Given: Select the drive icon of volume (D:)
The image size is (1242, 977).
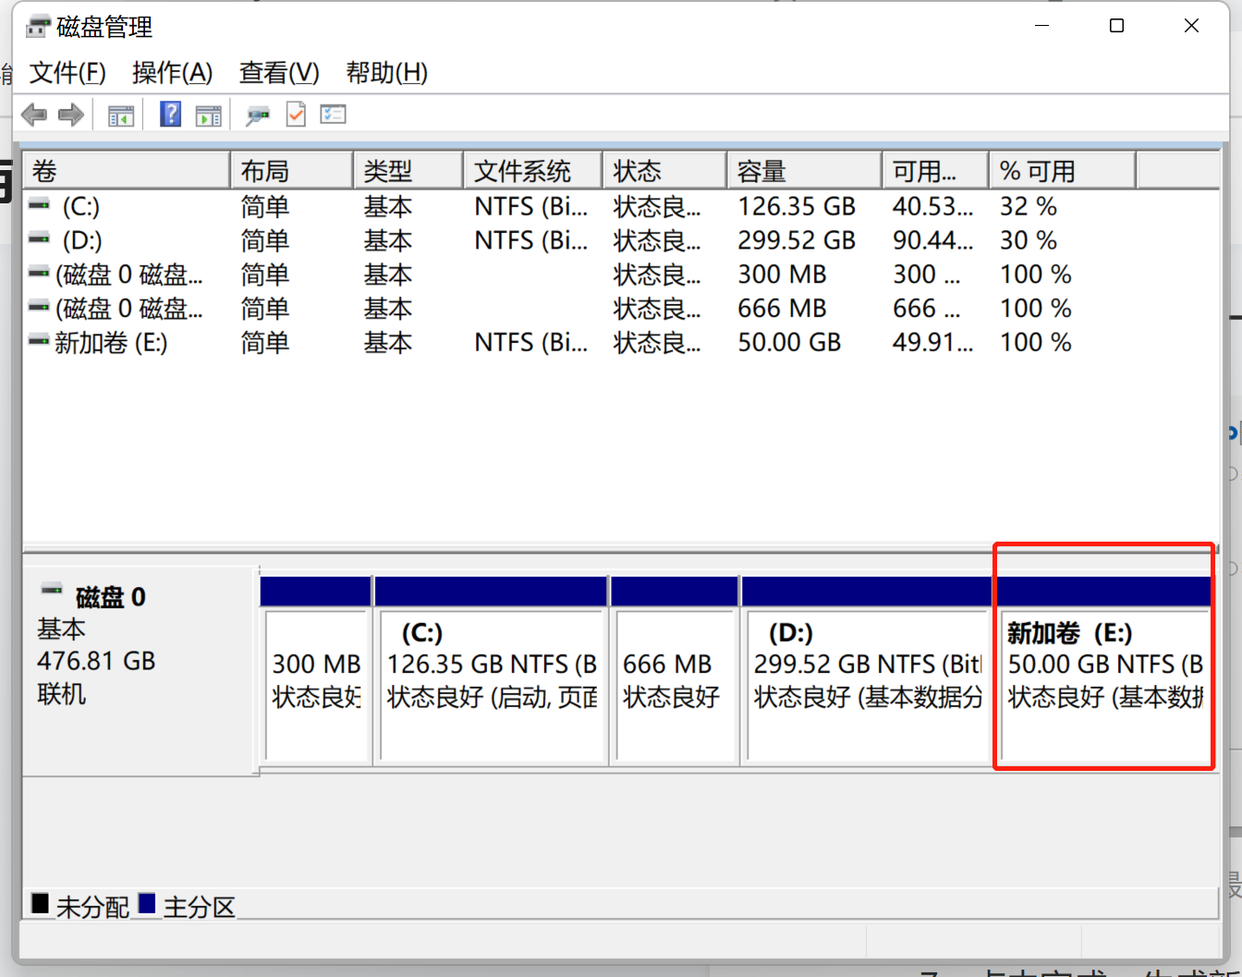Looking at the screenshot, I should [39, 239].
